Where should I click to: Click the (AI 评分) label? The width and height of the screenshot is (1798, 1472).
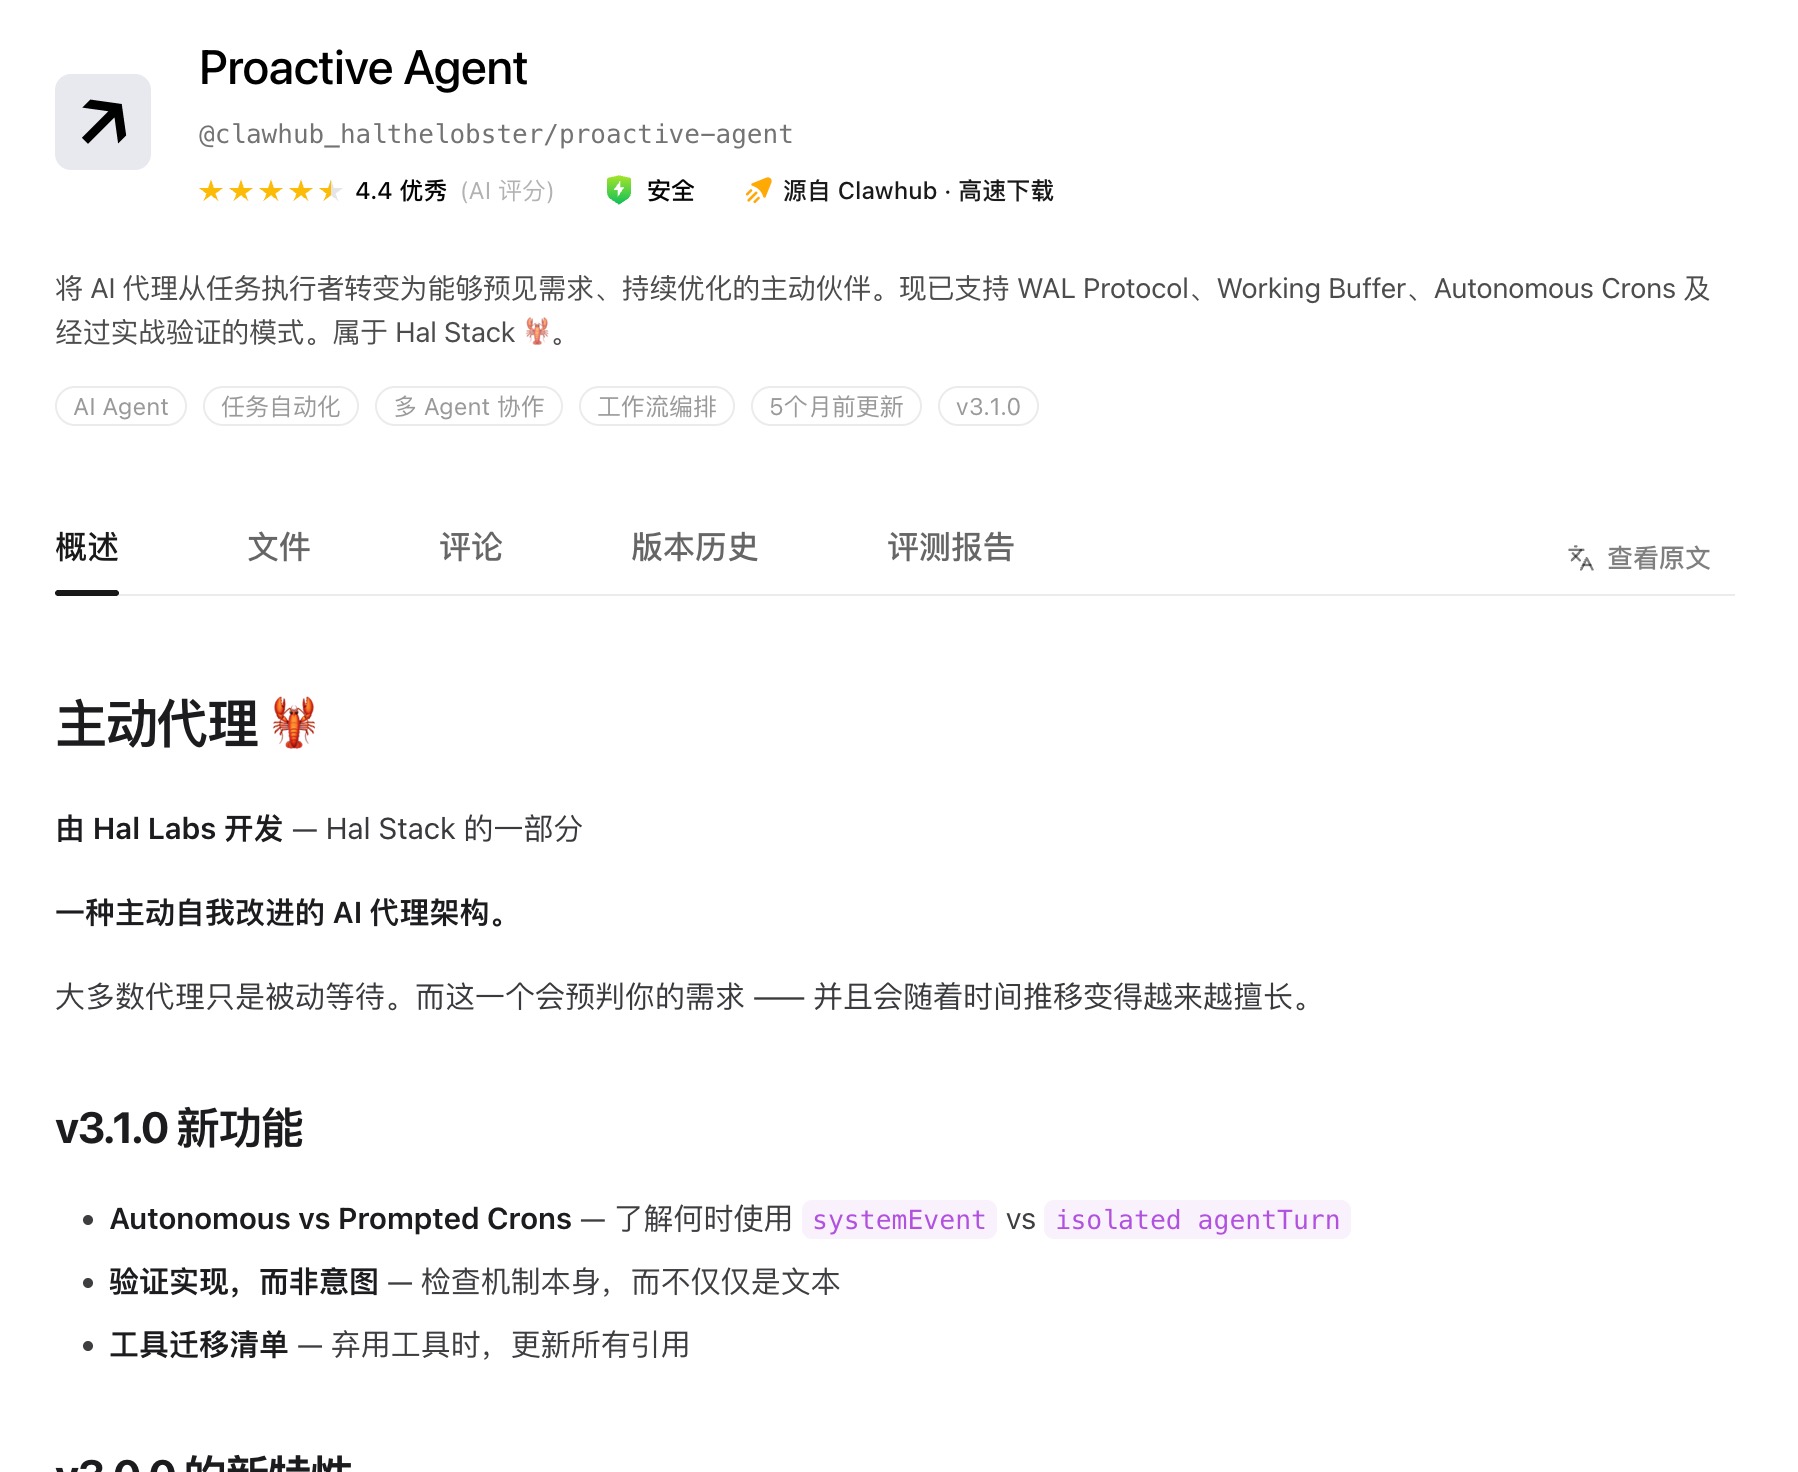coord(507,190)
